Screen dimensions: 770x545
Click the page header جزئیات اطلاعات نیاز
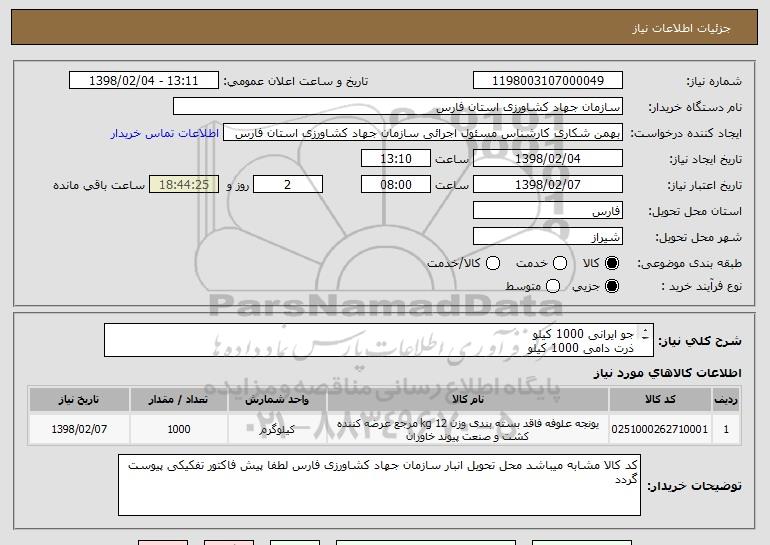(x=681, y=28)
